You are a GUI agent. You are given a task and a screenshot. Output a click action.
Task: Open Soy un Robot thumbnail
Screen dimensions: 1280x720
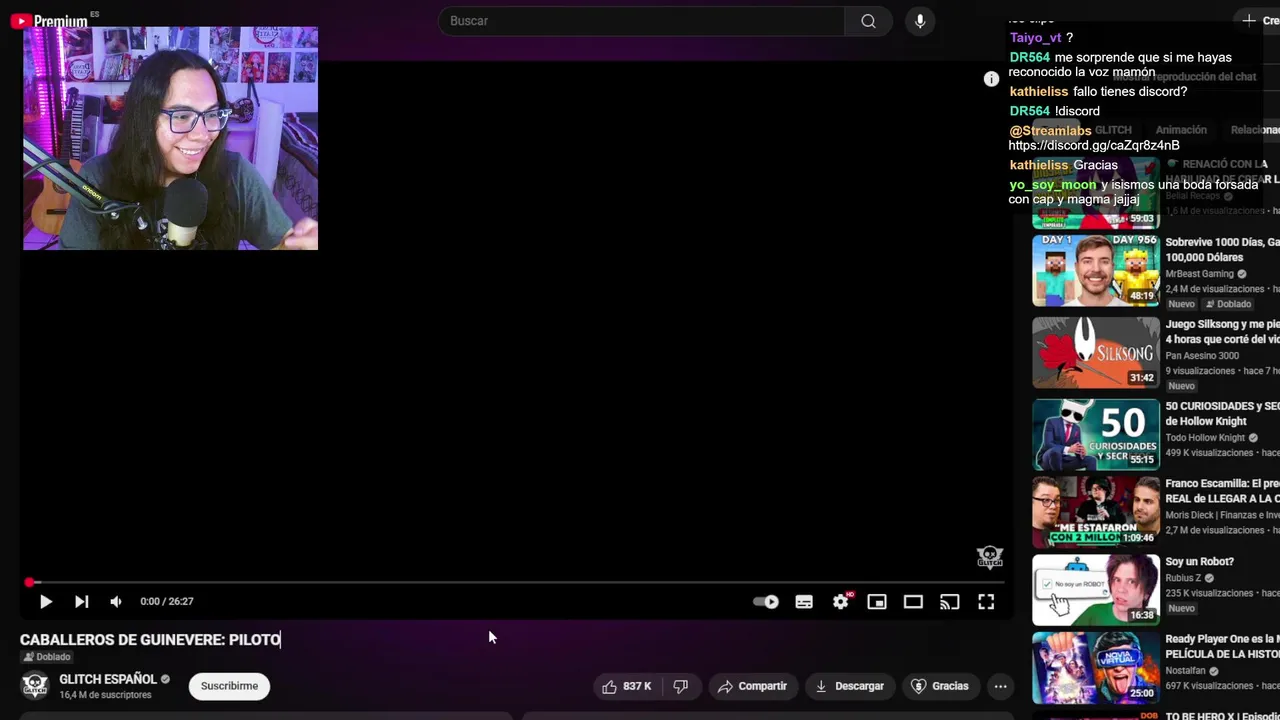[x=1096, y=590]
